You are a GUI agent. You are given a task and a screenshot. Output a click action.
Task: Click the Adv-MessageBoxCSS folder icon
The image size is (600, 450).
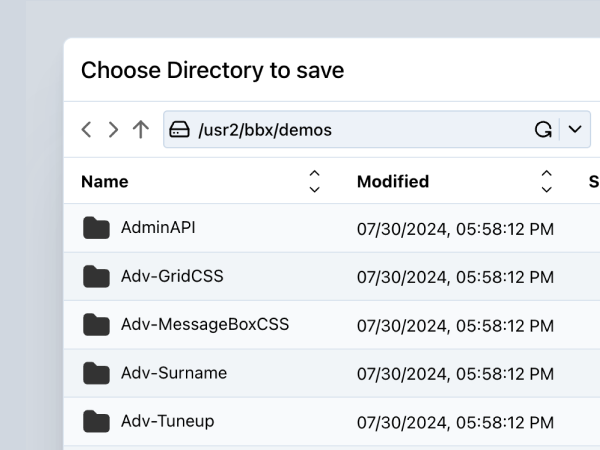(96, 324)
